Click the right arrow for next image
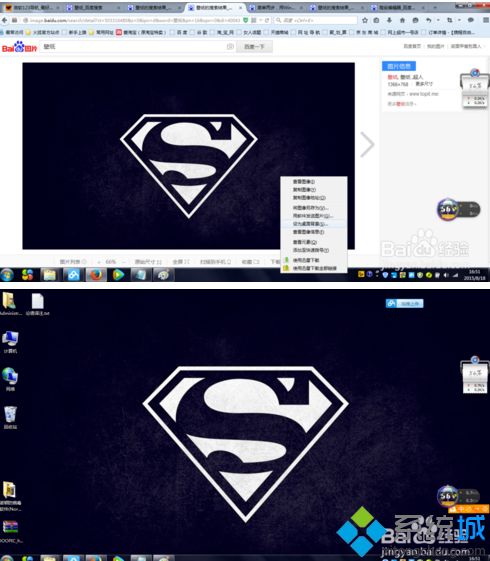The image size is (490, 561). point(367,145)
